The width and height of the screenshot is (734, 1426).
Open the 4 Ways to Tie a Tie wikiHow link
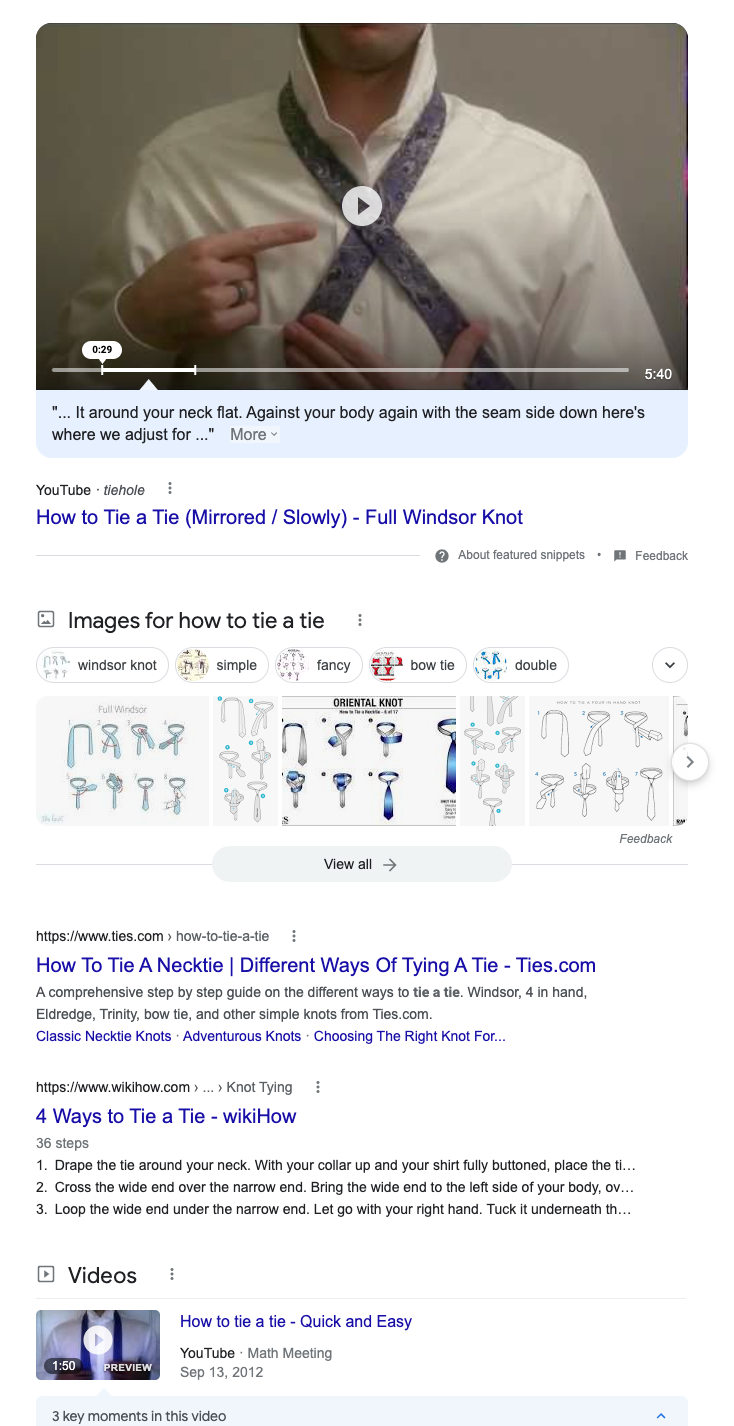(x=166, y=1116)
